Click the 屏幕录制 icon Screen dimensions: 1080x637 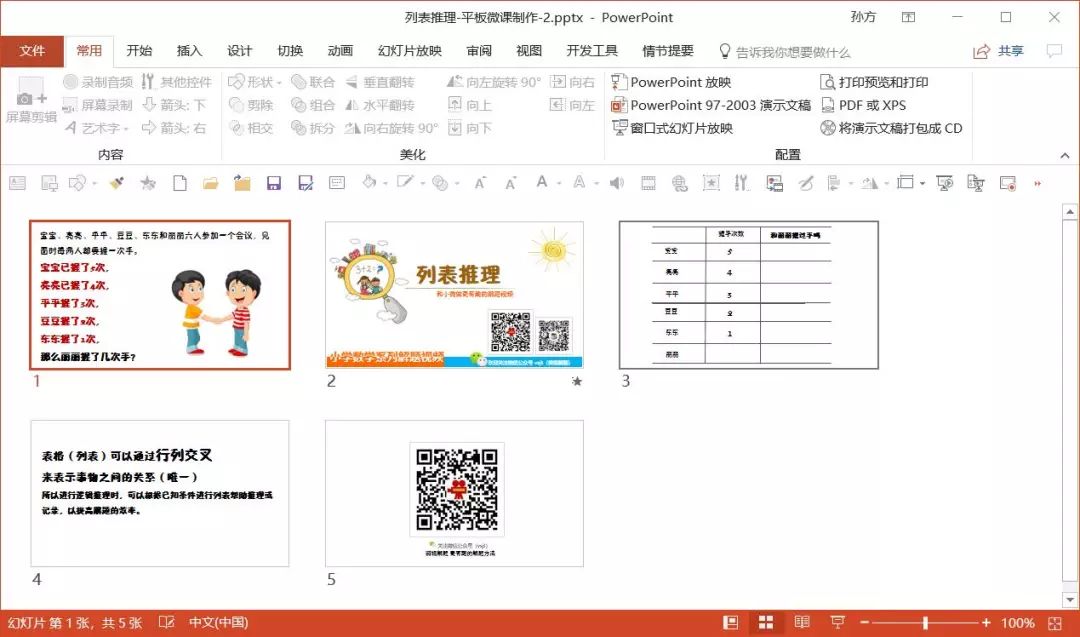pos(70,105)
